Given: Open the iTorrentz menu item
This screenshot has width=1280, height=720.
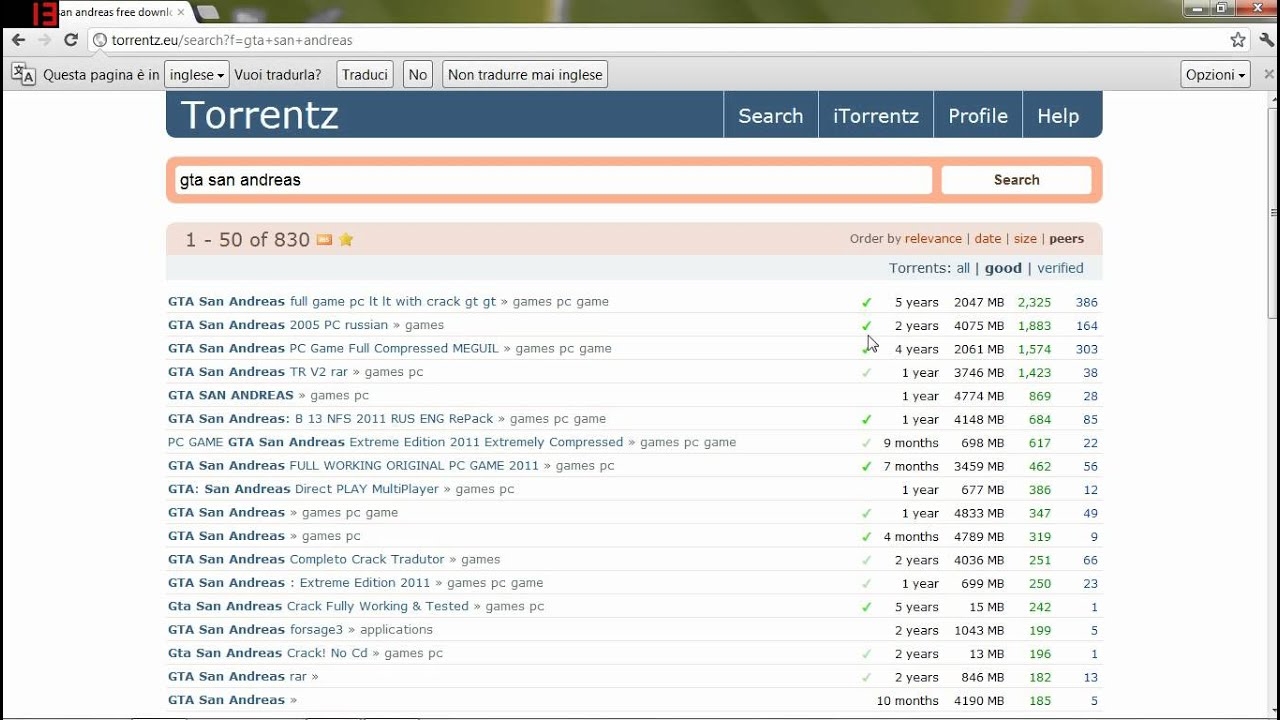Looking at the screenshot, I should click(x=875, y=116).
